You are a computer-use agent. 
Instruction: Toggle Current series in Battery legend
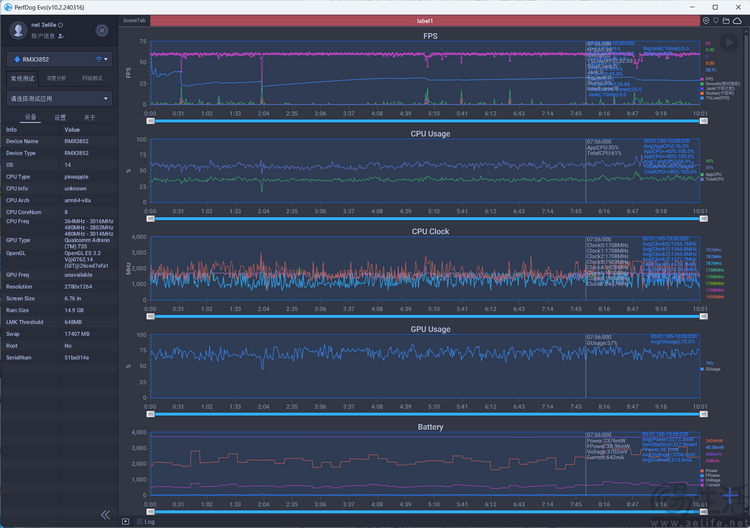(x=710, y=485)
